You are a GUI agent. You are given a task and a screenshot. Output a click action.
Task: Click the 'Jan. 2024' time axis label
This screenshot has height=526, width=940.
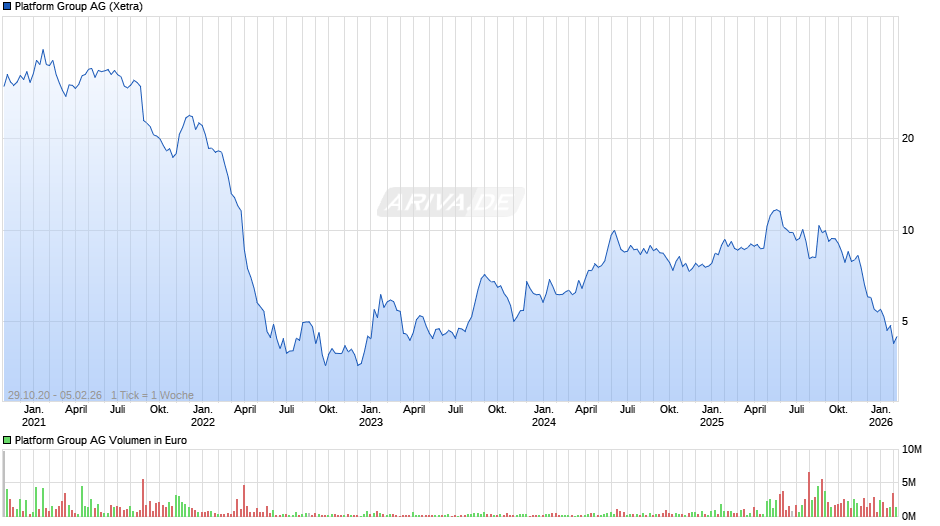[544, 416]
